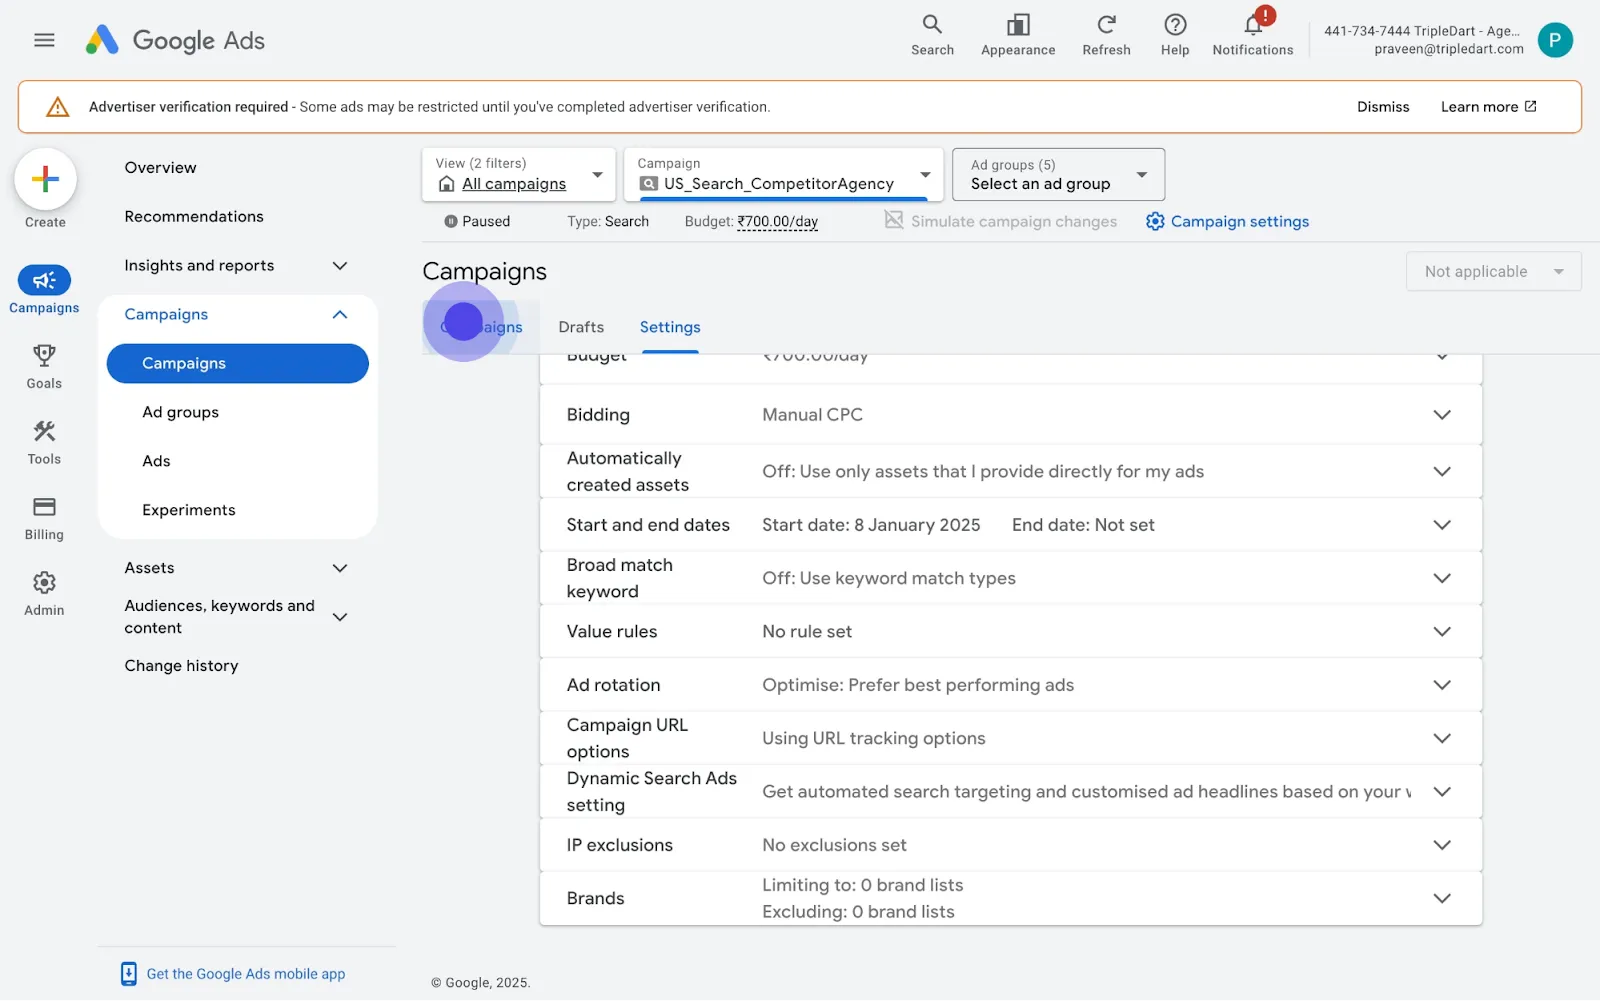Screen dimensions: 1600x1001
Task: Open Overview in the navigation
Action: [x=160, y=168]
